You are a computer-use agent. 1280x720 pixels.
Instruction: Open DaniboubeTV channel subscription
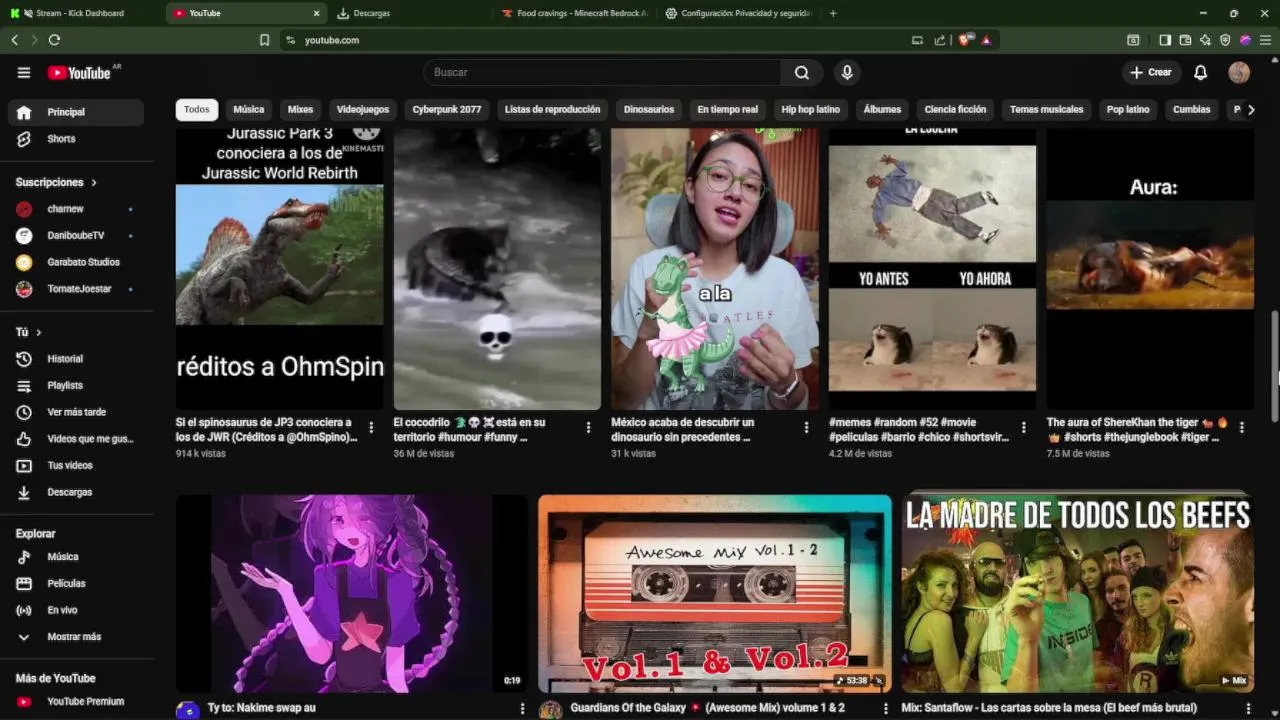coord(76,235)
